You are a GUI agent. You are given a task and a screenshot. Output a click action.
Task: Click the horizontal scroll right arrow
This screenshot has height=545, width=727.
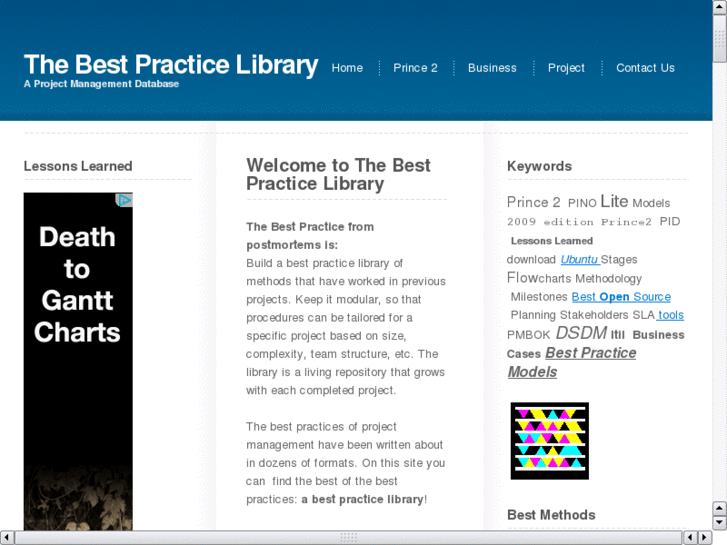point(705,538)
